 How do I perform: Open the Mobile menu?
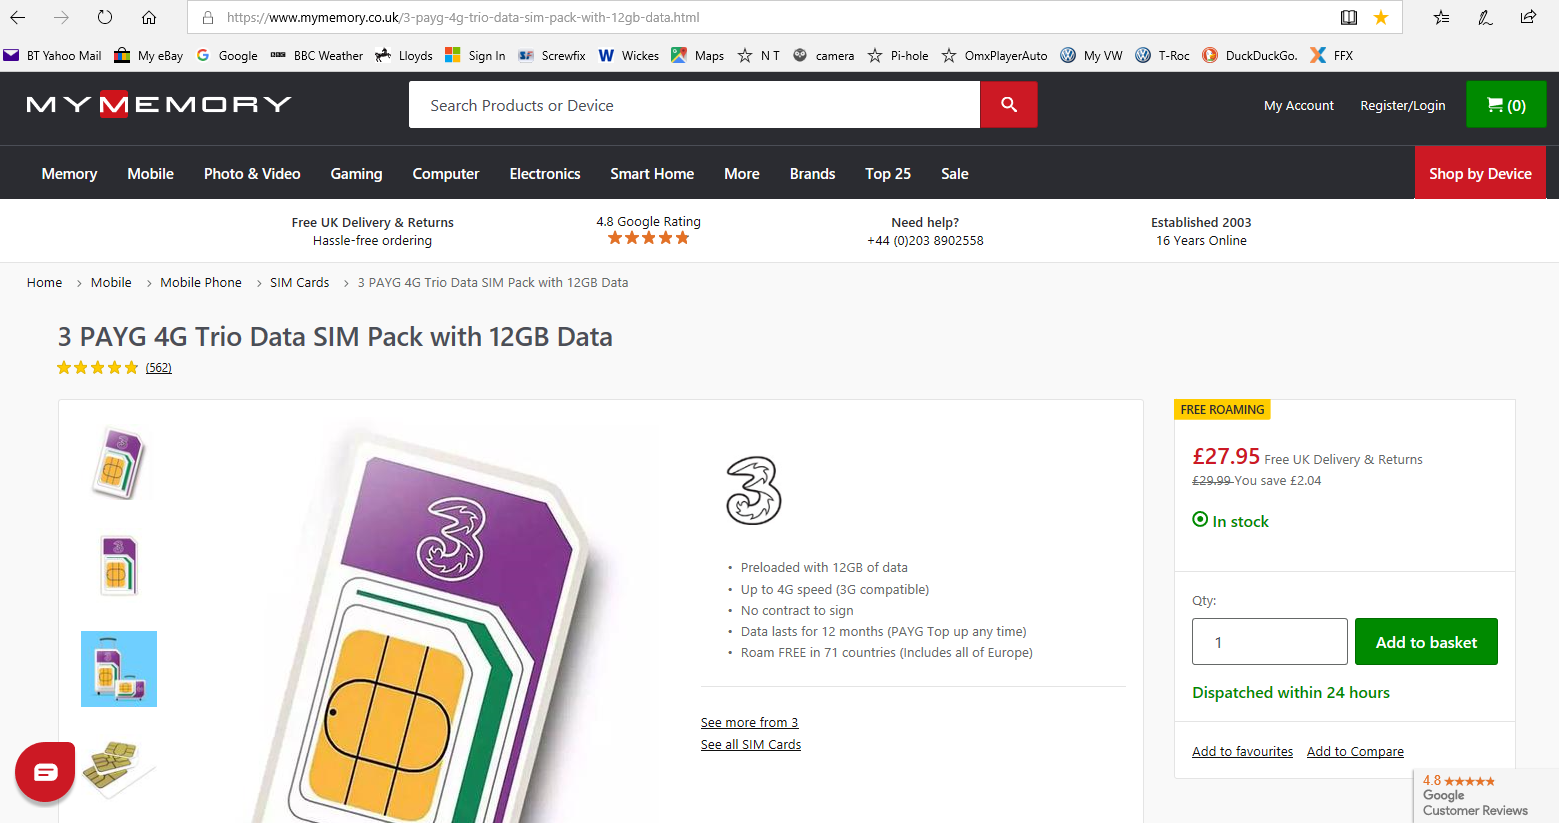pos(151,173)
